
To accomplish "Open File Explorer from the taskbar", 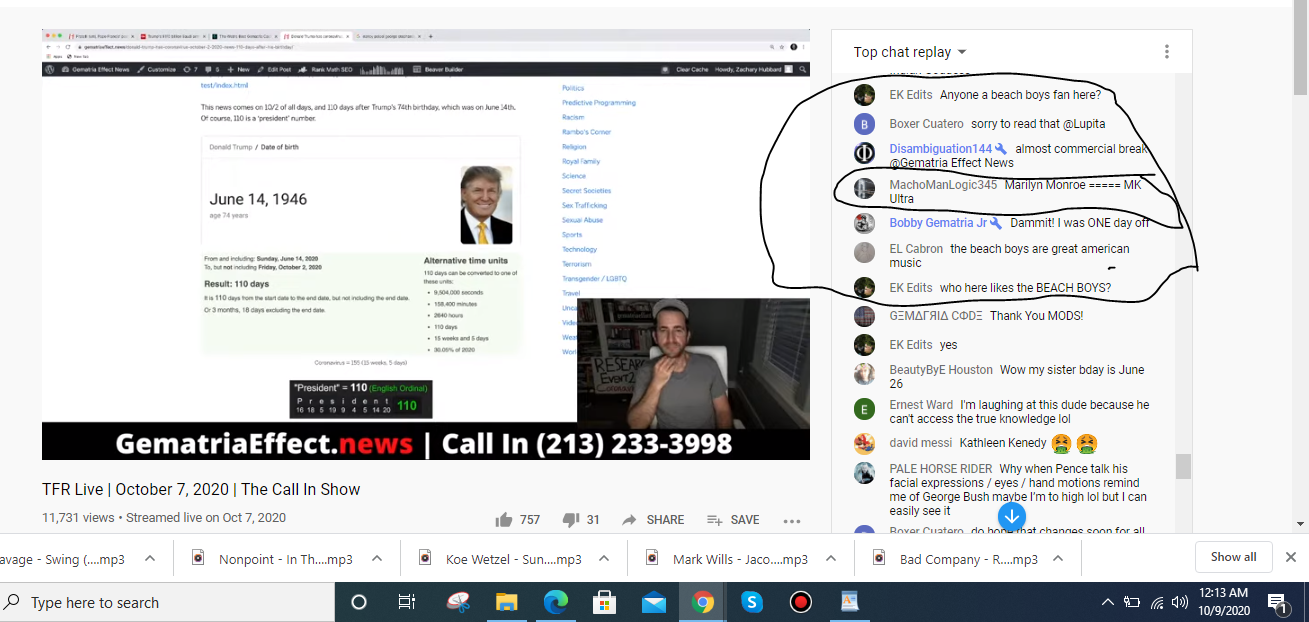I will [507, 602].
